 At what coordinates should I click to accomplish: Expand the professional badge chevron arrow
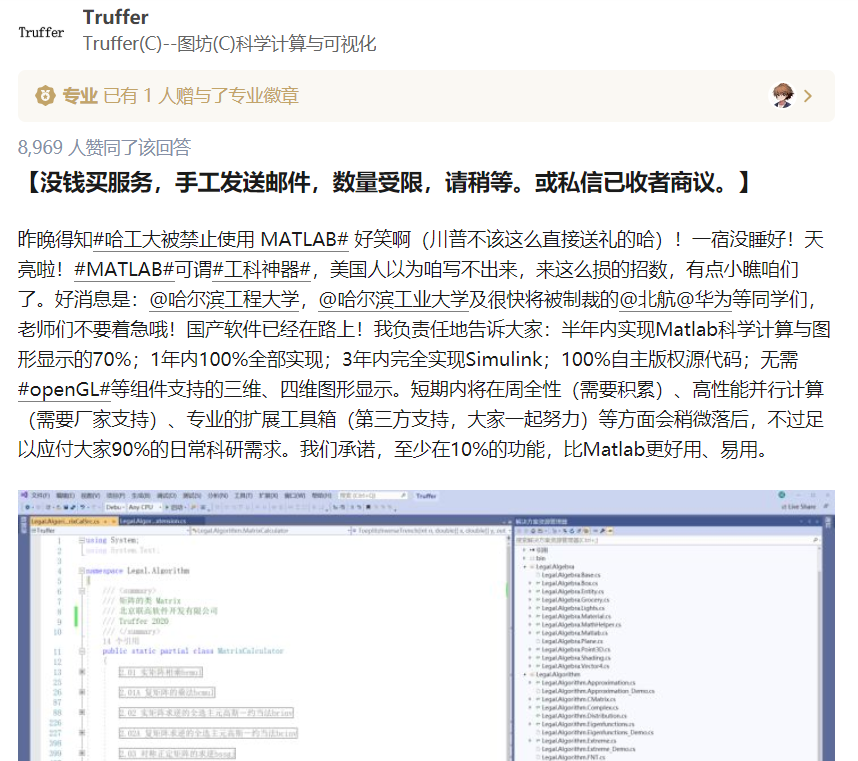[808, 96]
